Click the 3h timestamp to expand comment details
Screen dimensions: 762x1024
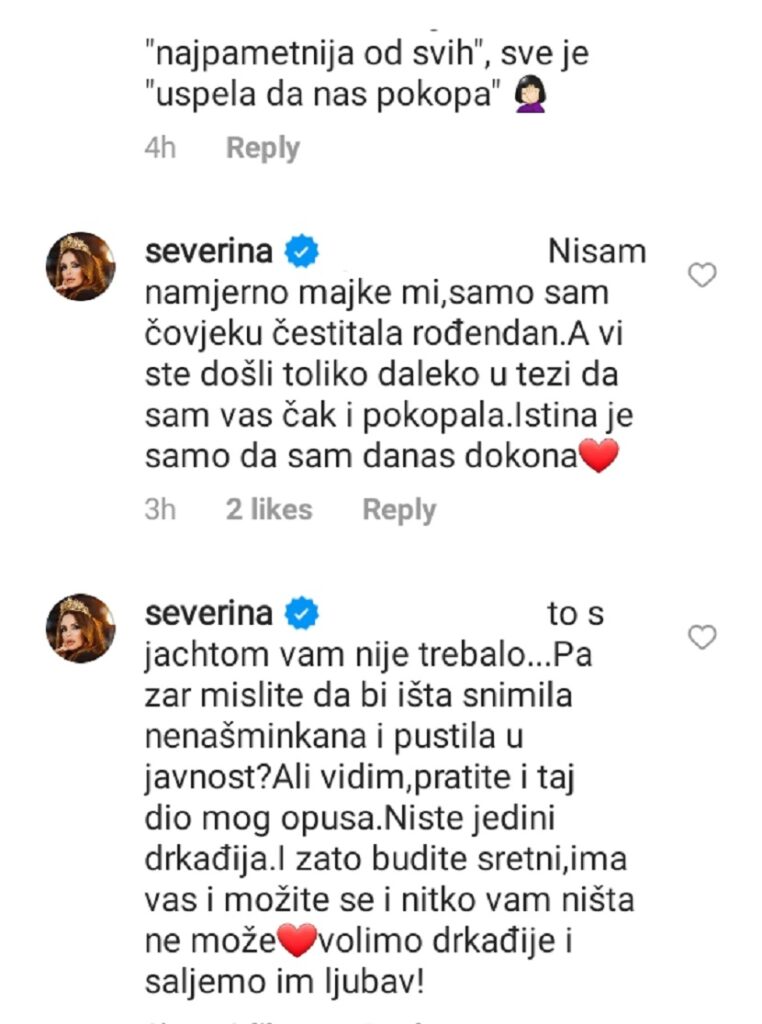[x=162, y=509]
